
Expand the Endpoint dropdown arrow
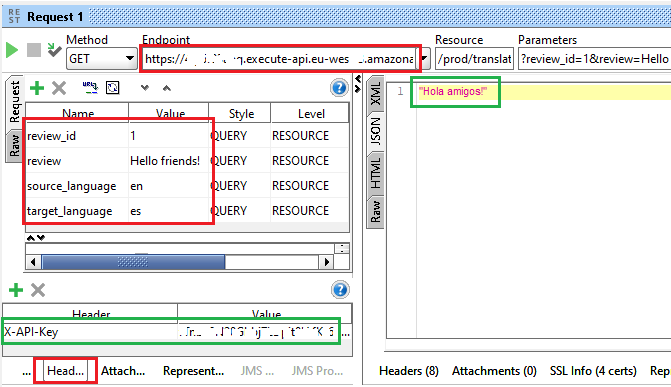[x=425, y=59]
